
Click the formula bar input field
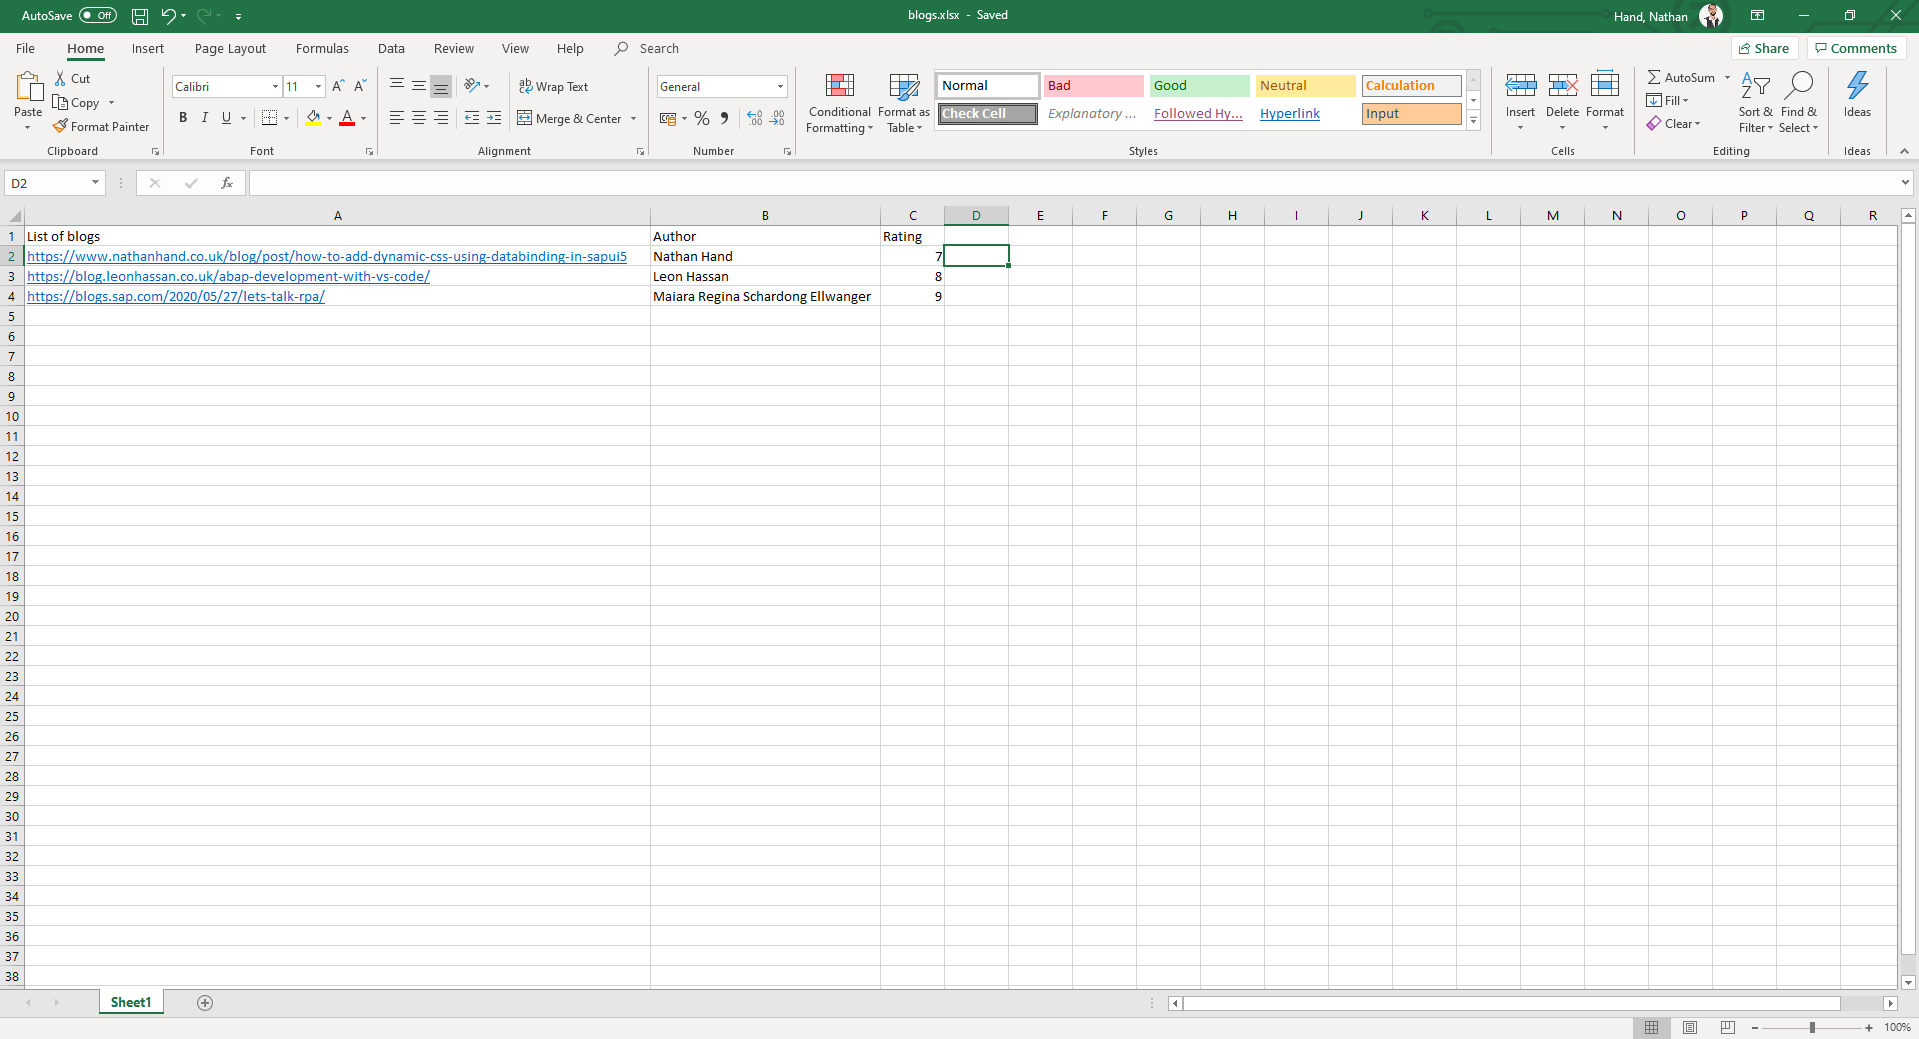pos(1073,183)
